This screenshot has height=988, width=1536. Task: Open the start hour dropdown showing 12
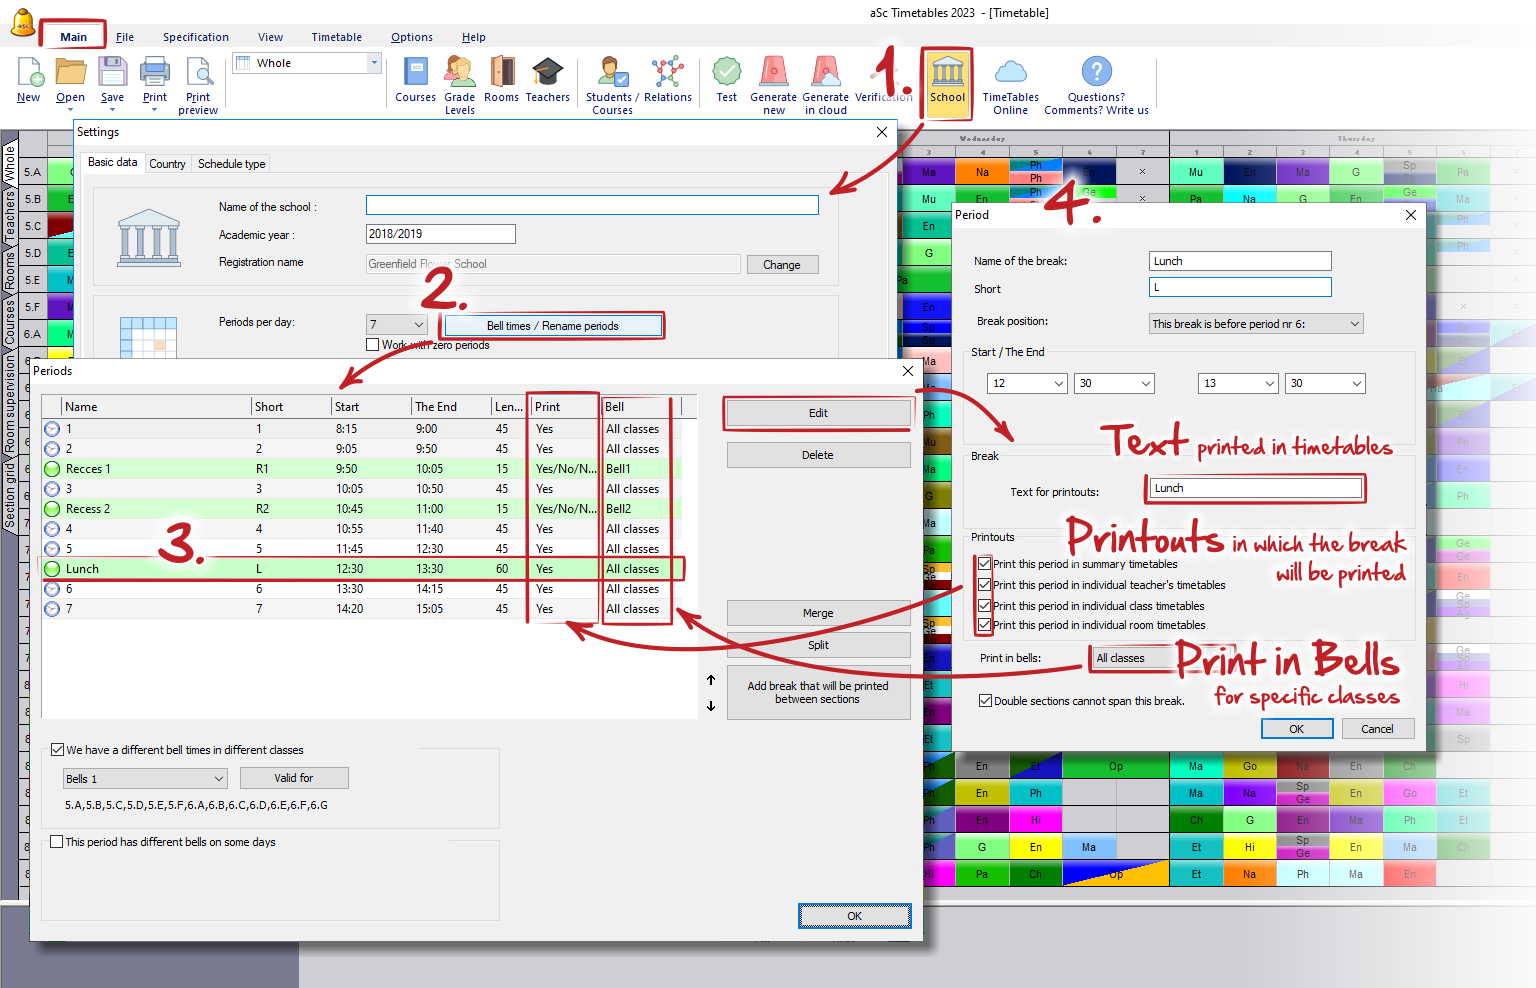[x=1028, y=383]
